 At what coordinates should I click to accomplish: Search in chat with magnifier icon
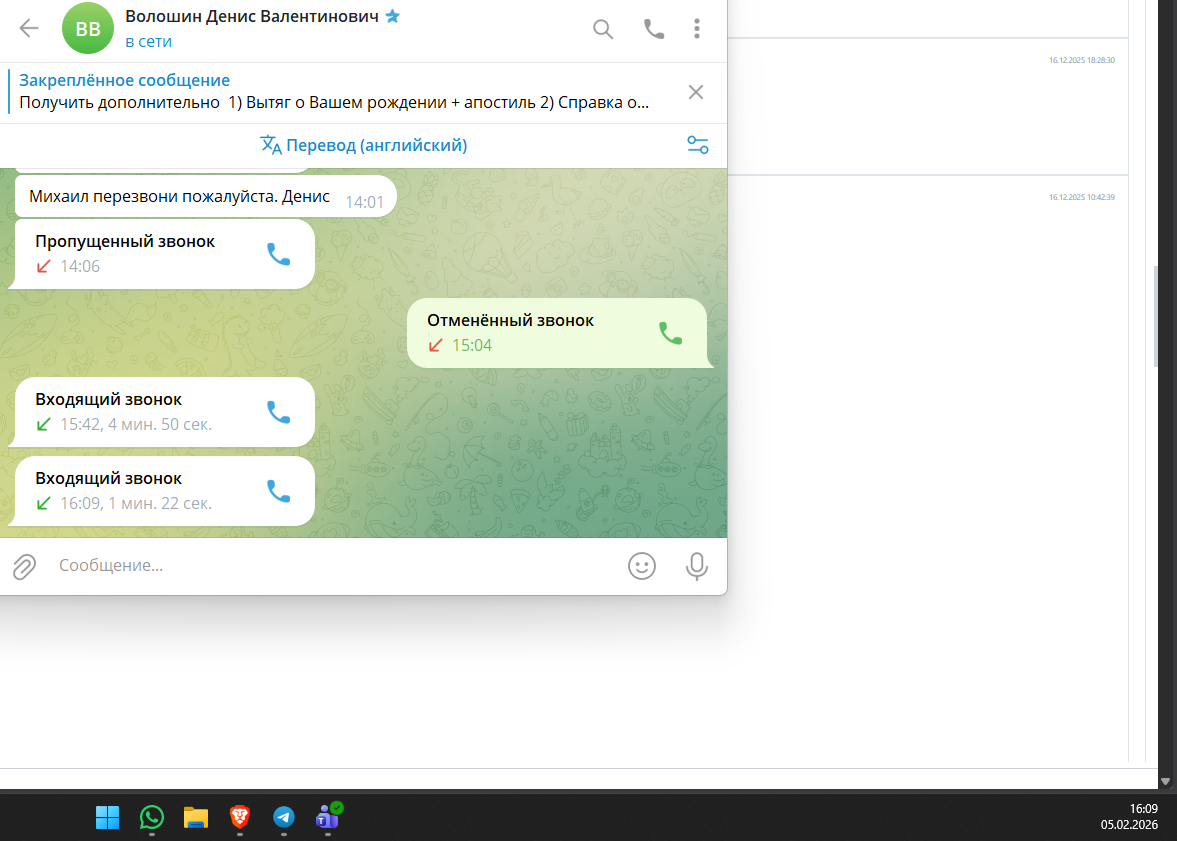603,29
